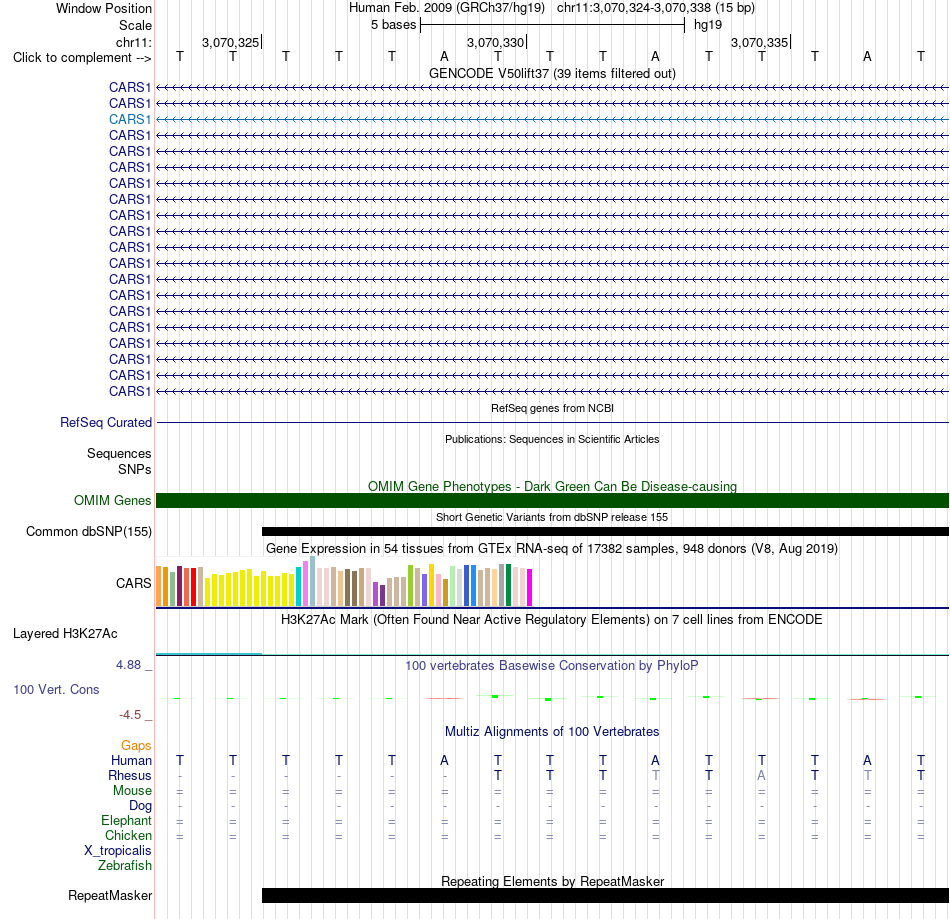Click the Window Position label

click(x=104, y=8)
